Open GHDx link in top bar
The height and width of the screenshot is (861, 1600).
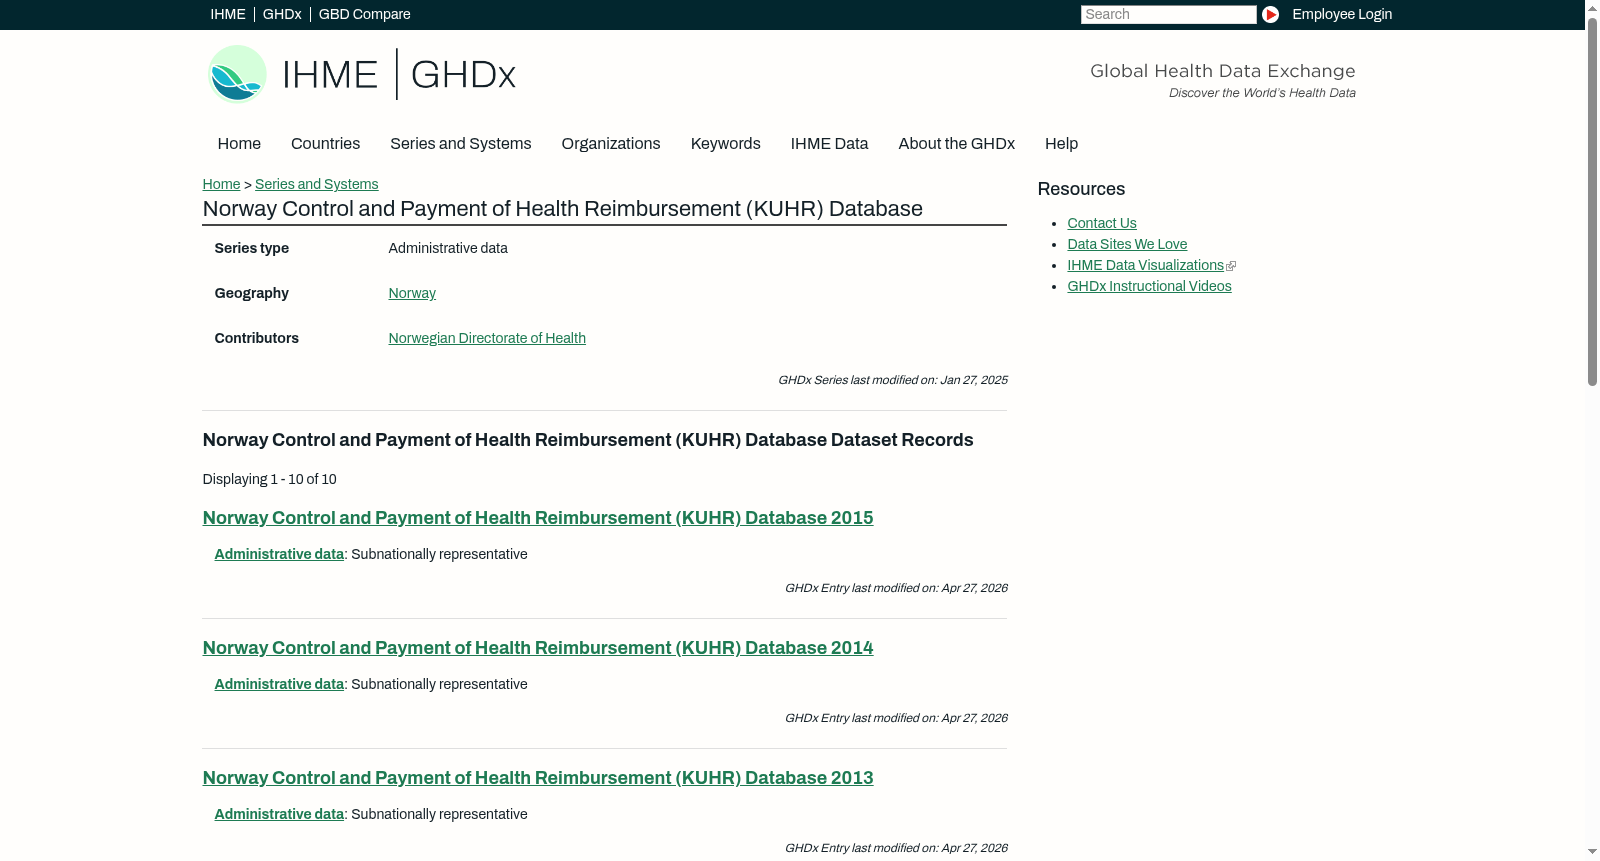282,14
